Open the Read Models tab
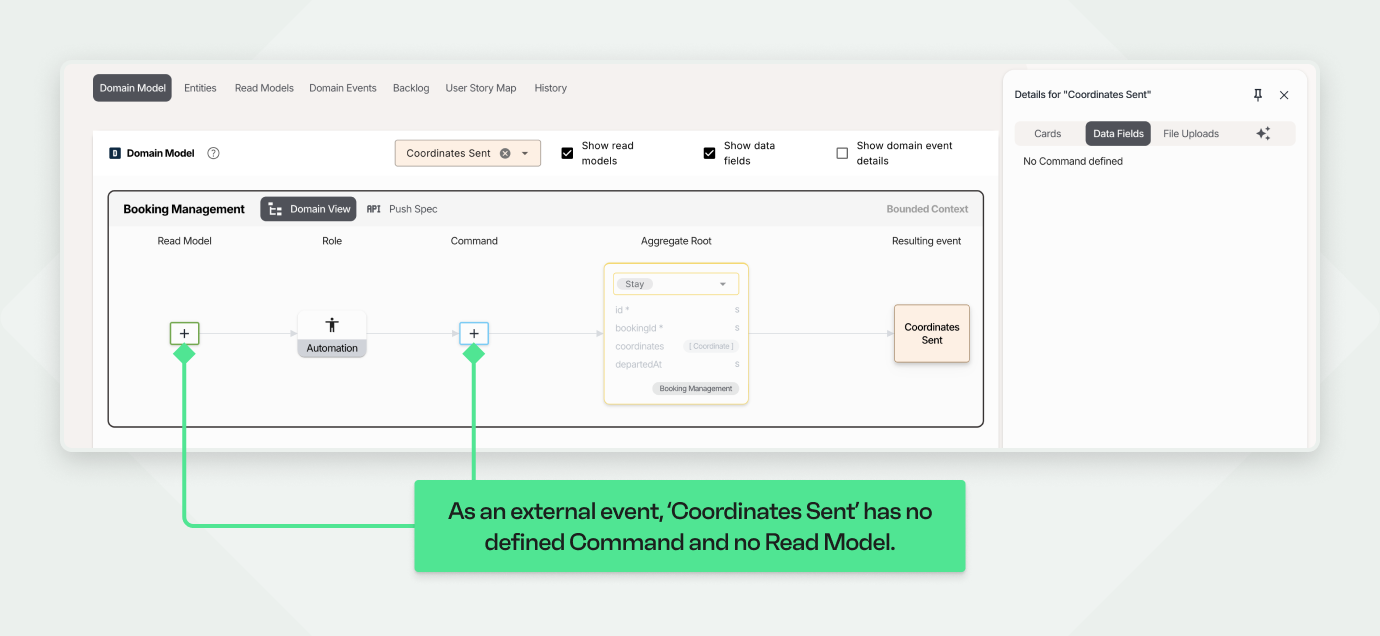Screen dimensions: 1380x636 pyautogui.click(x=264, y=88)
